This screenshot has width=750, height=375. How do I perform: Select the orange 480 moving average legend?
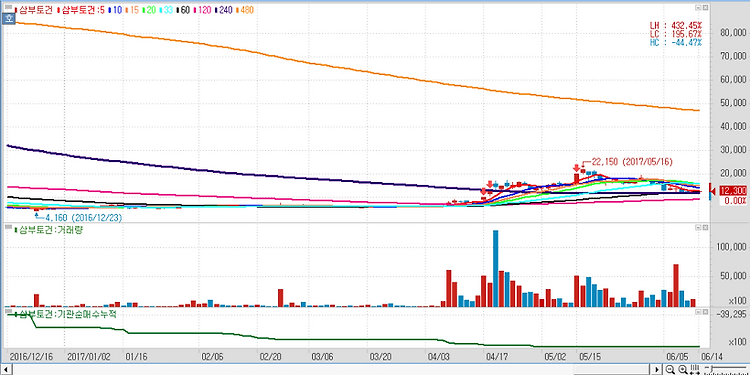click(x=245, y=10)
